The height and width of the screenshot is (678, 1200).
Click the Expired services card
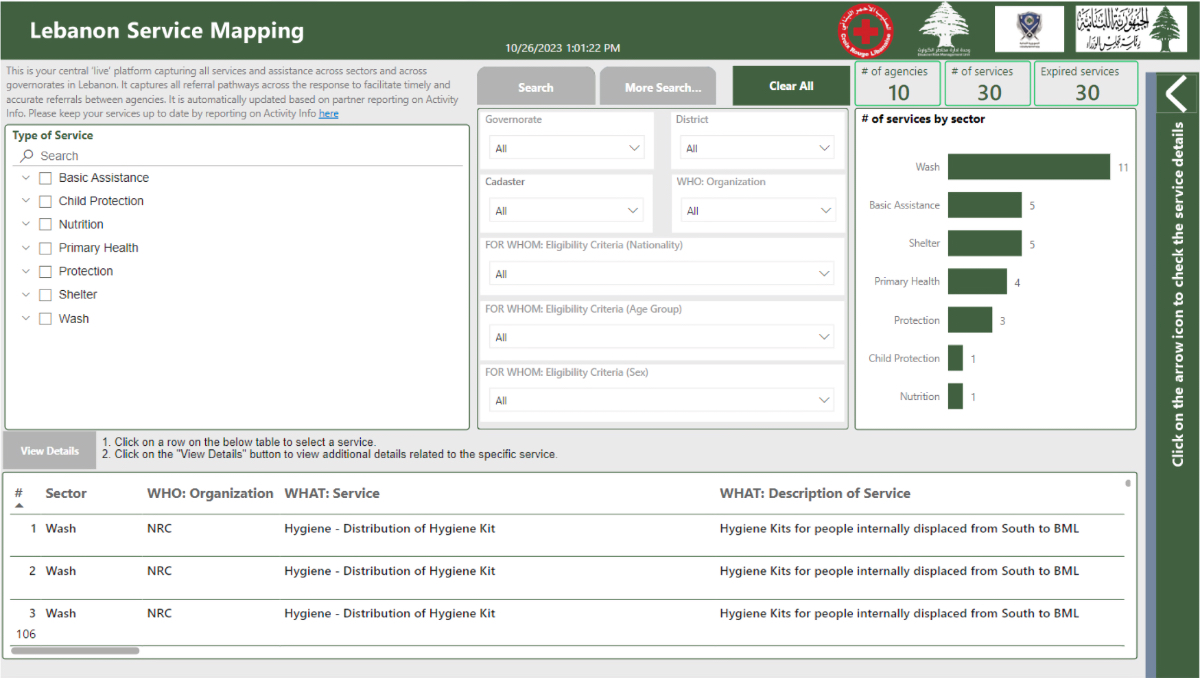pos(1086,84)
